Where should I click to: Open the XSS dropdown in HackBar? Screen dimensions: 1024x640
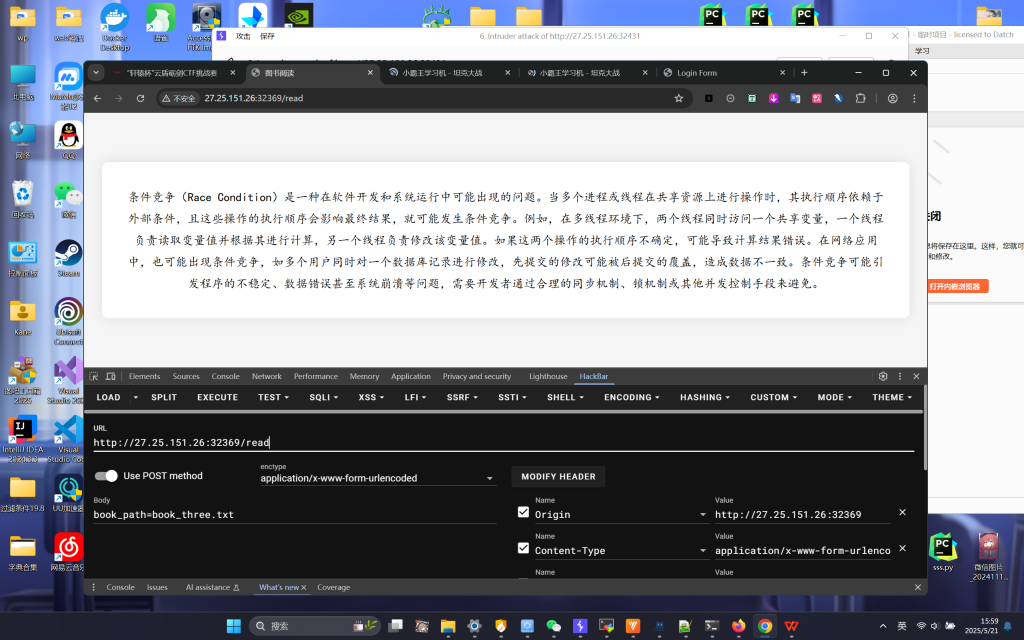371,397
